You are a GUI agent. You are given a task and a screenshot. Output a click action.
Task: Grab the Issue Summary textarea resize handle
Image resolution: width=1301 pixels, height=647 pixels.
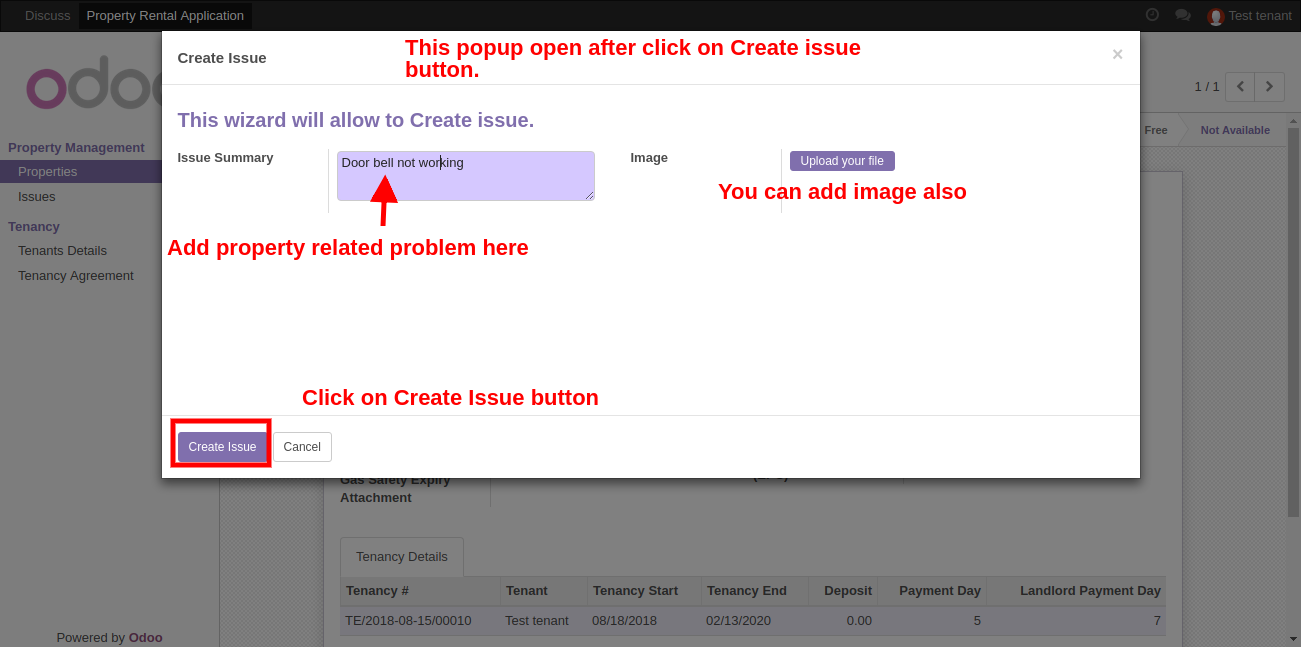[x=590, y=196]
